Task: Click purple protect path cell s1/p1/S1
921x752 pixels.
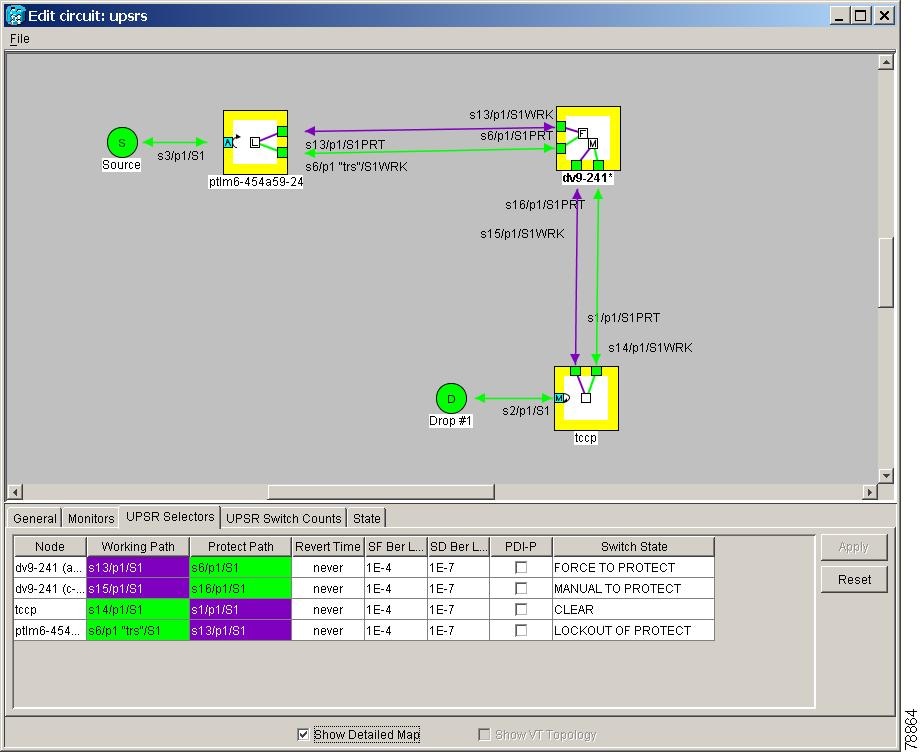Action: [x=240, y=610]
